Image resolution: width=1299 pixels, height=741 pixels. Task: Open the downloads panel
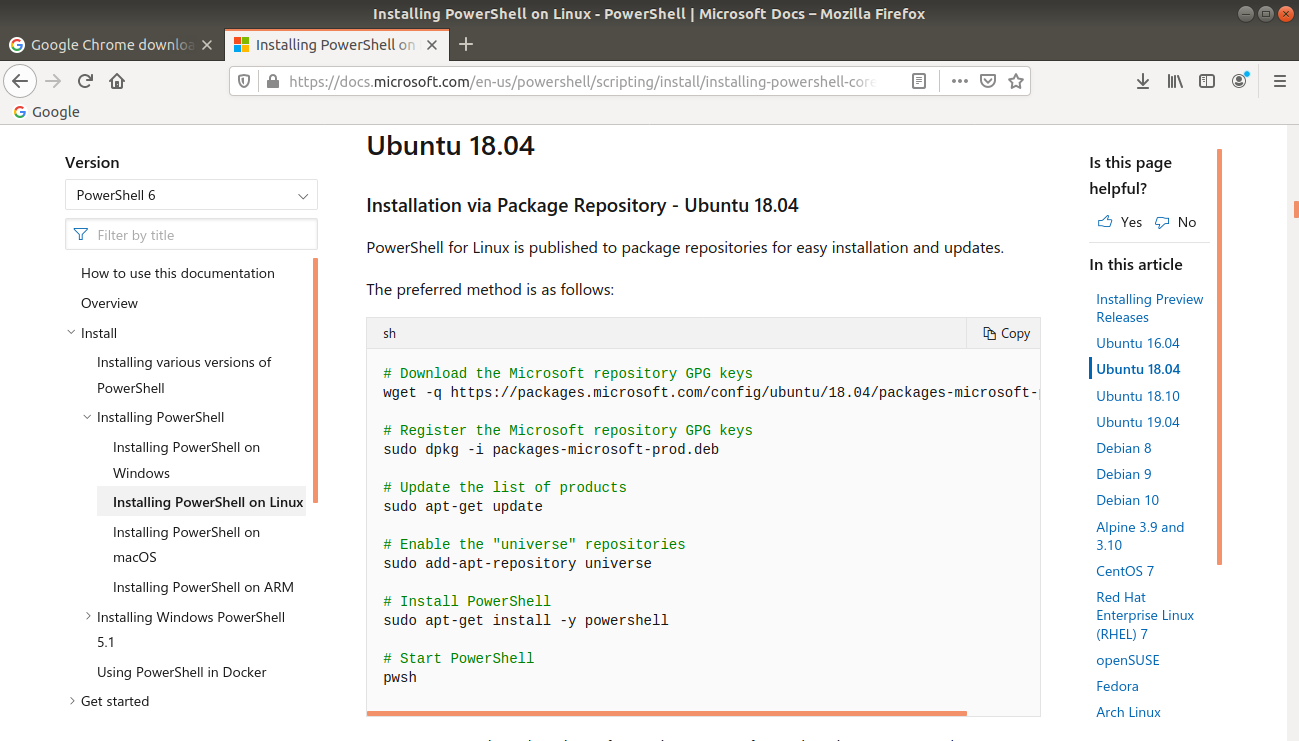pos(1143,81)
